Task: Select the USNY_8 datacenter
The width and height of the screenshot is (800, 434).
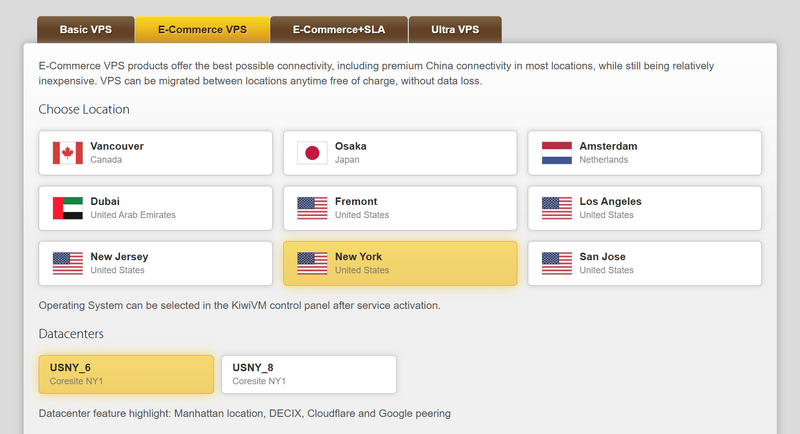Action: [309, 374]
